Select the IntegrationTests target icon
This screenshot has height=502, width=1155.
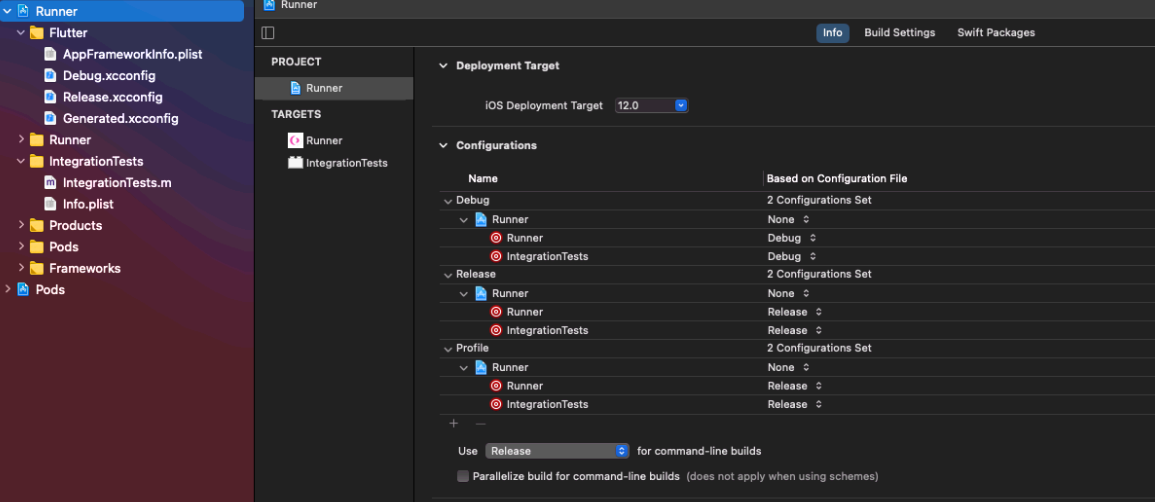coord(295,163)
